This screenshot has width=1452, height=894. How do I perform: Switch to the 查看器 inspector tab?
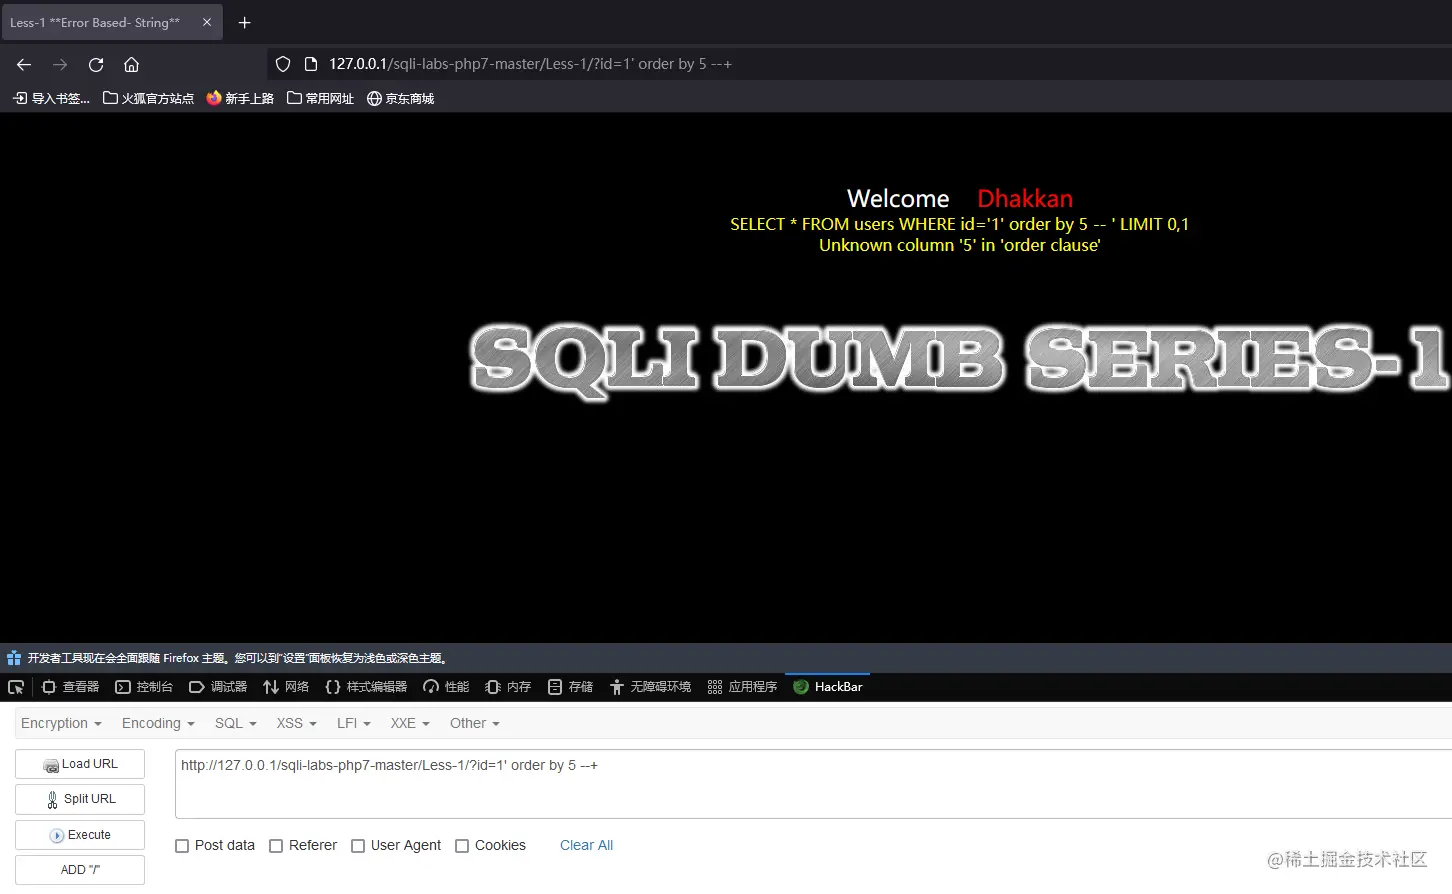[x=70, y=687]
